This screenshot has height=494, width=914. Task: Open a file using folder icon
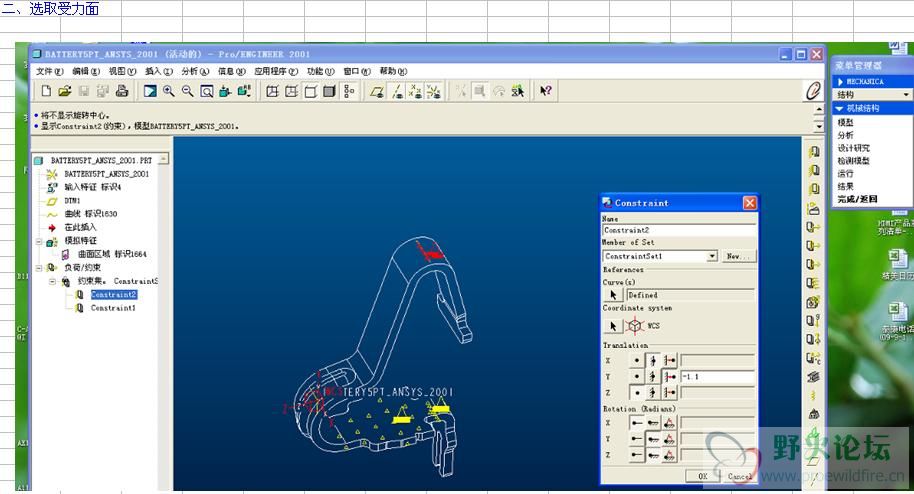tap(65, 91)
